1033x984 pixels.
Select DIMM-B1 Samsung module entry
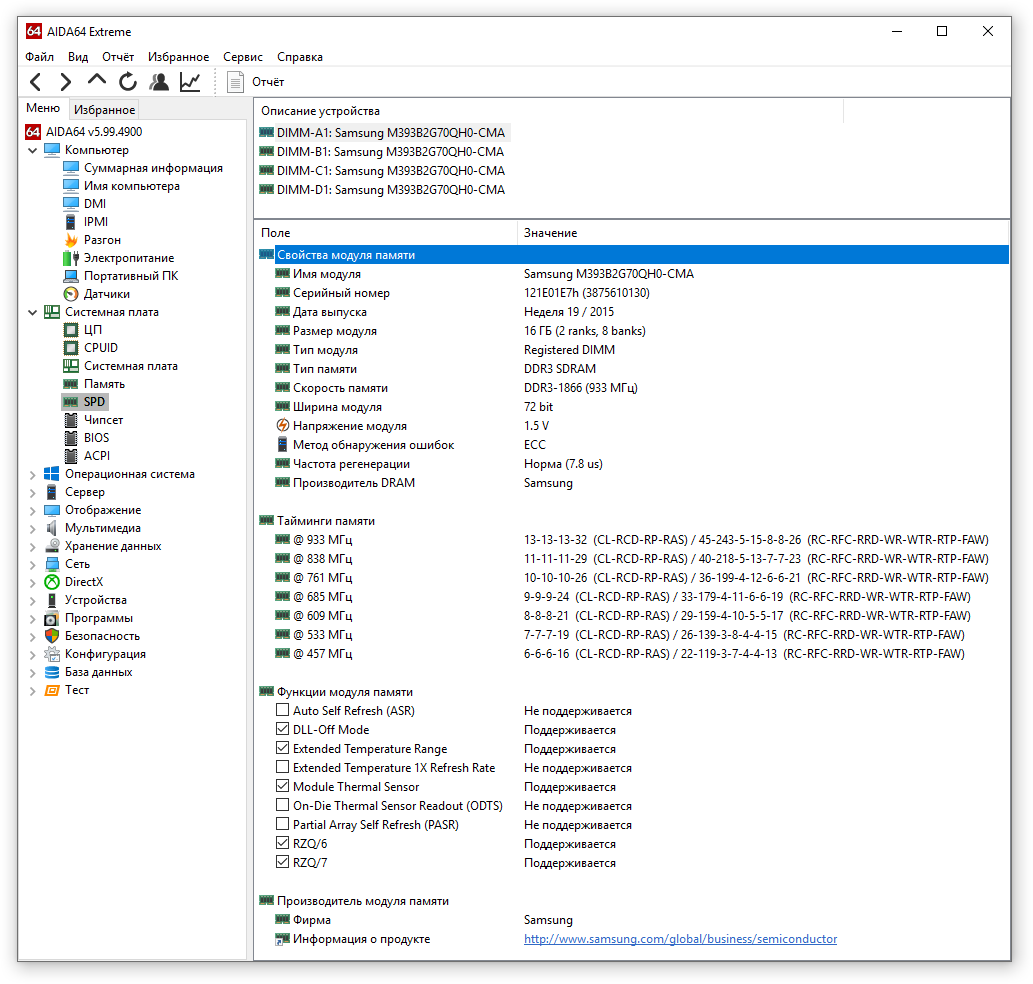[390, 151]
